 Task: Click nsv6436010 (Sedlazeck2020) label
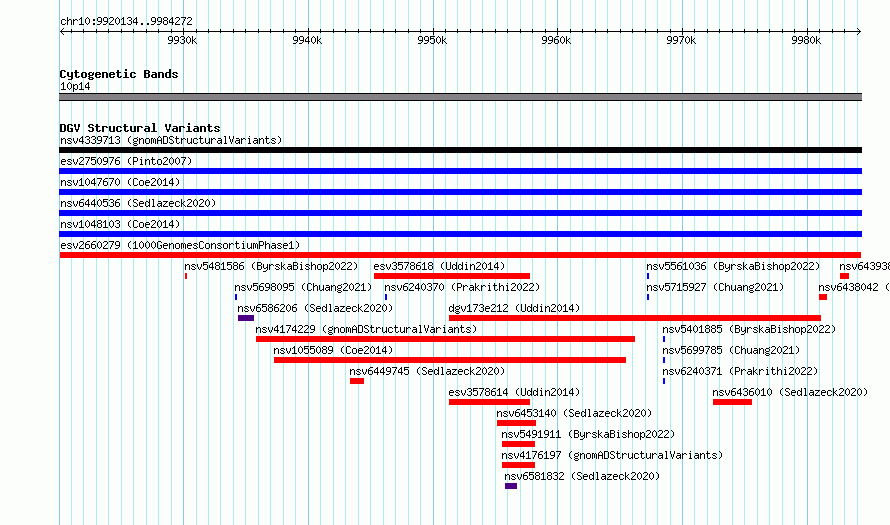pyautogui.click(x=790, y=392)
